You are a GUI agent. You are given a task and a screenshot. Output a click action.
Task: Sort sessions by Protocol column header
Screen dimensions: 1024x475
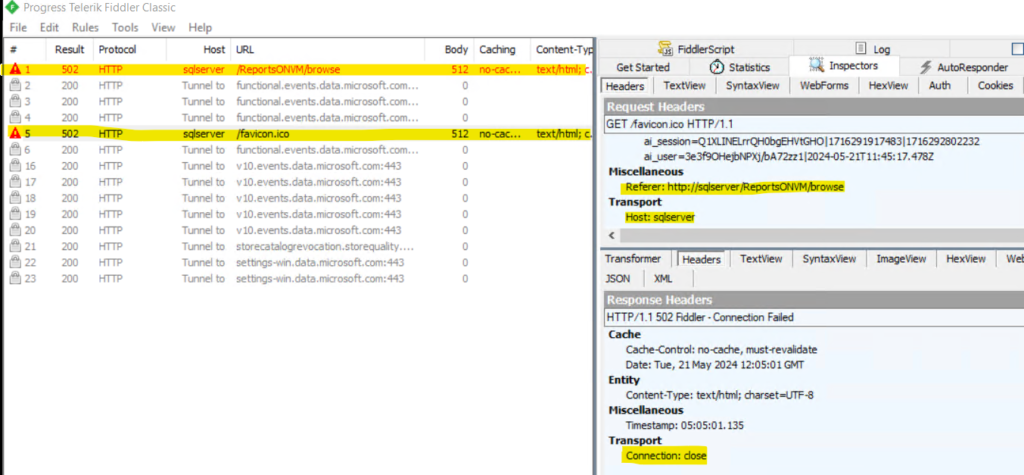(x=128, y=50)
